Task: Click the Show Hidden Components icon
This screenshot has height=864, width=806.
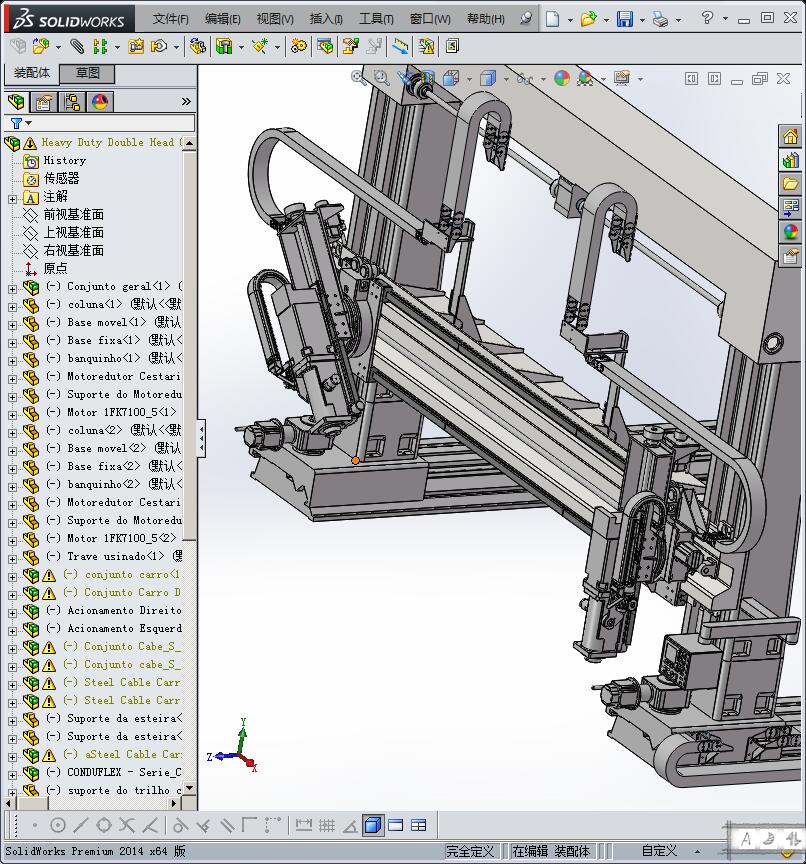Action: point(197,46)
